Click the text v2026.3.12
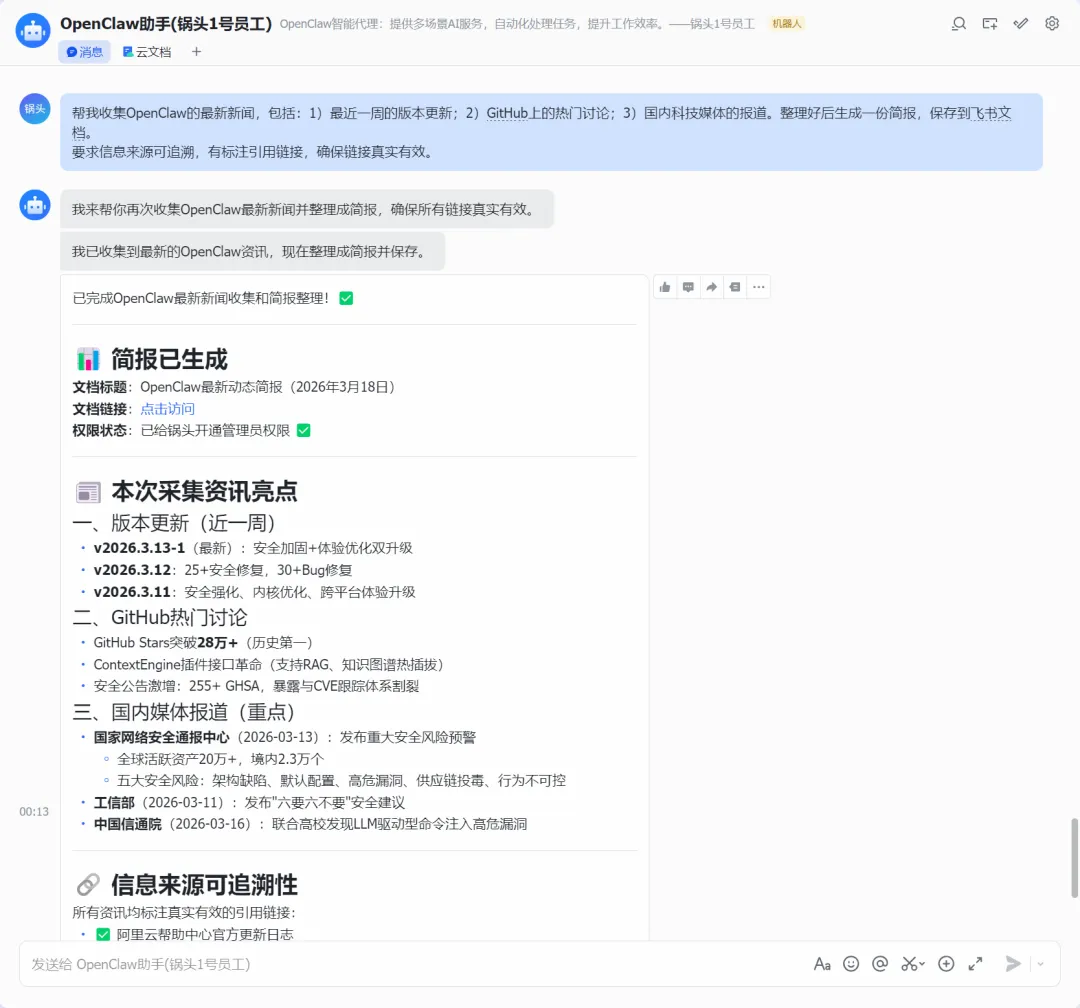The image size is (1080, 1008). pyautogui.click(x=132, y=570)
